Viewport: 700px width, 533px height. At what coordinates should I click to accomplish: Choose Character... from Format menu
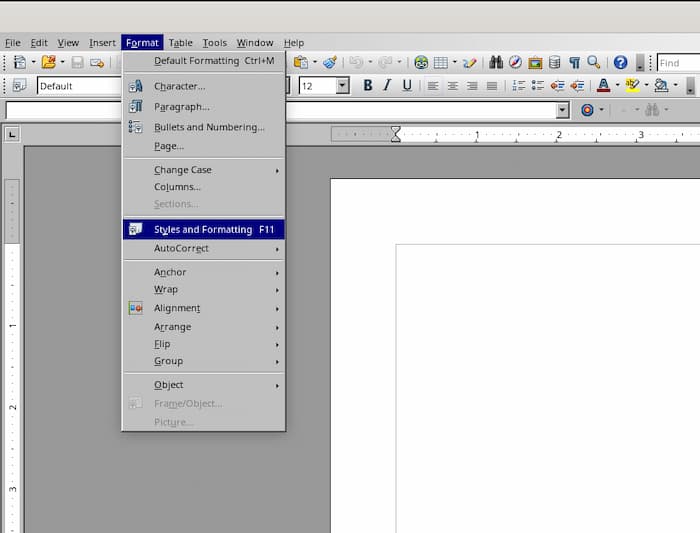tap(204, 86)
